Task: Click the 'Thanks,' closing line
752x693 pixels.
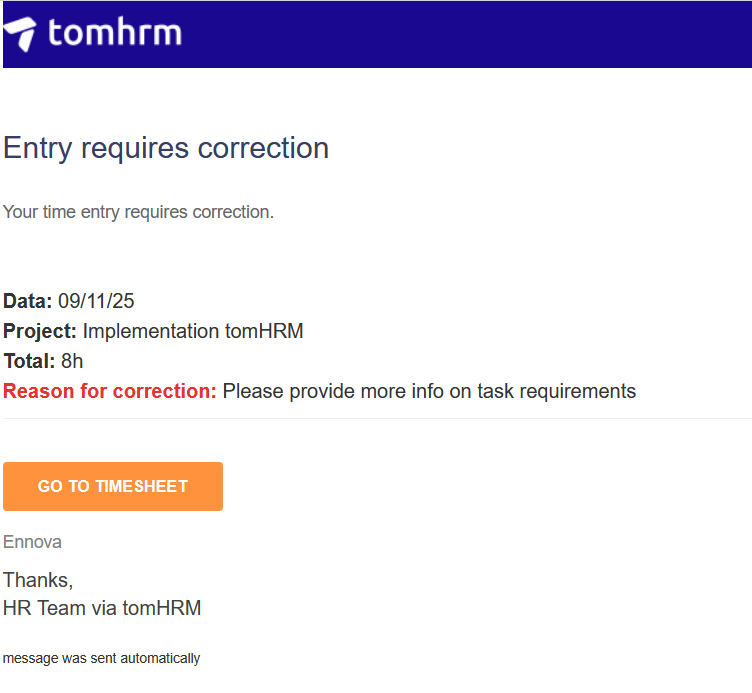Action: [38, 580]
